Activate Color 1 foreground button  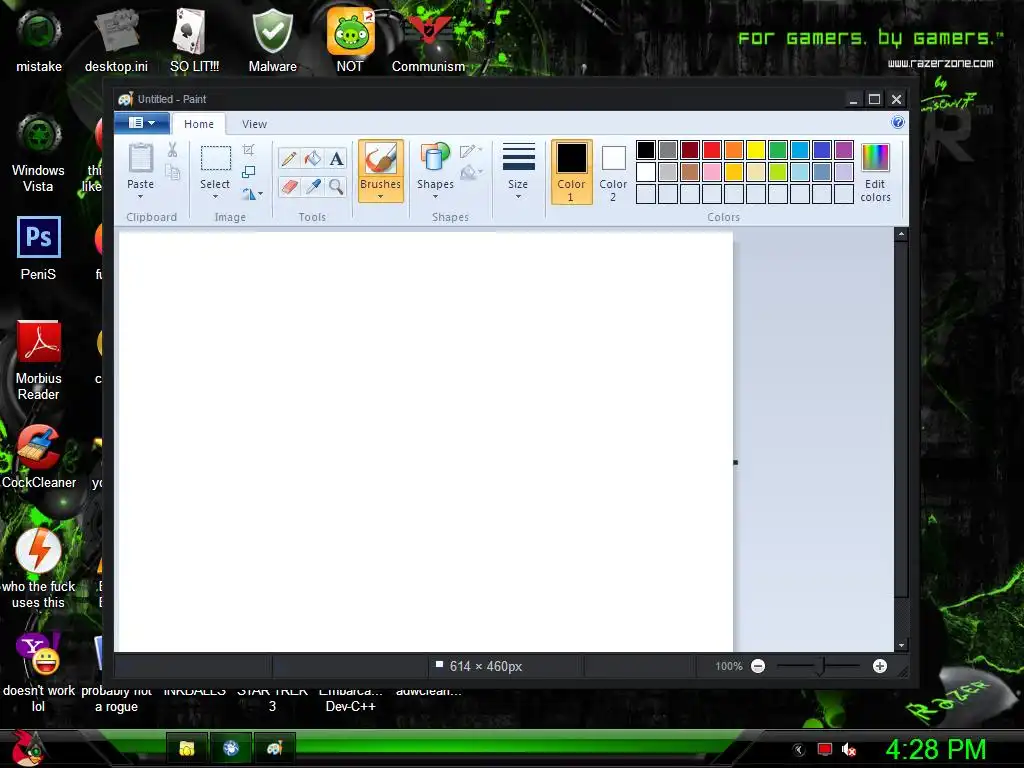[x=571, y=172]
